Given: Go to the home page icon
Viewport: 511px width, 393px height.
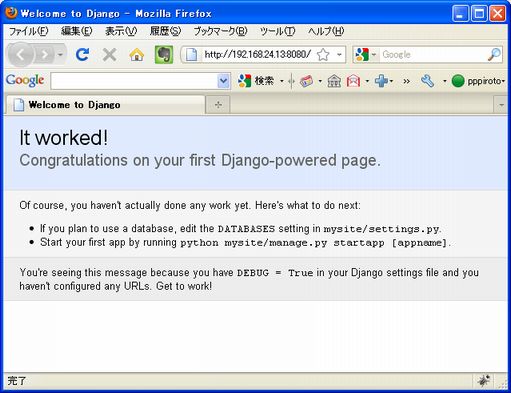Looking at the screenshot, I should 137,55.
